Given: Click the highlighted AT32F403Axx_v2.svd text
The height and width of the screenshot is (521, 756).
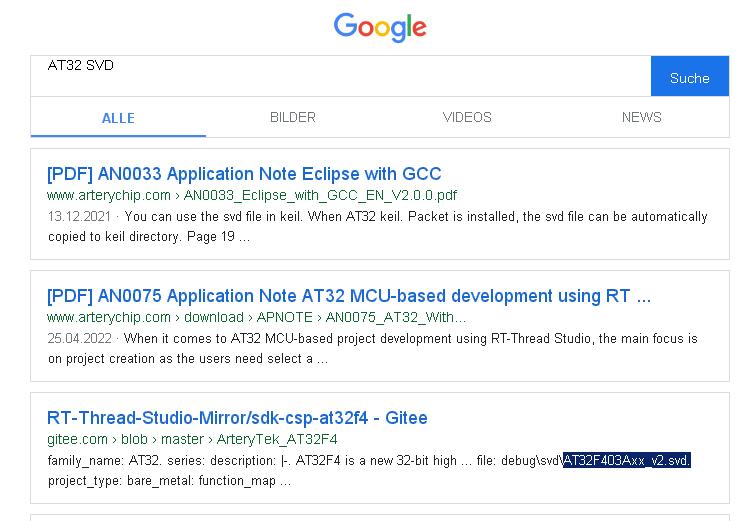Looking at the screenshot, I should (x=627, y=460).
